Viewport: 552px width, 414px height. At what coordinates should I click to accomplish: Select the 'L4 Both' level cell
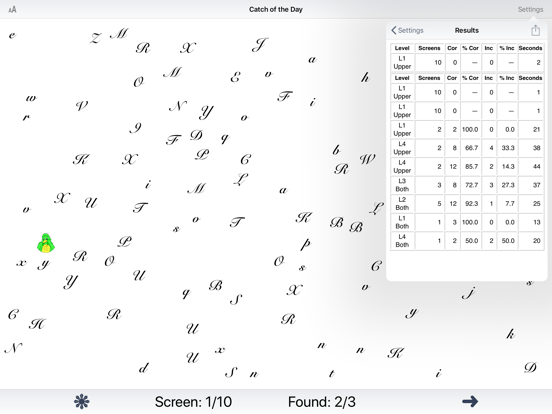point(402,241)
